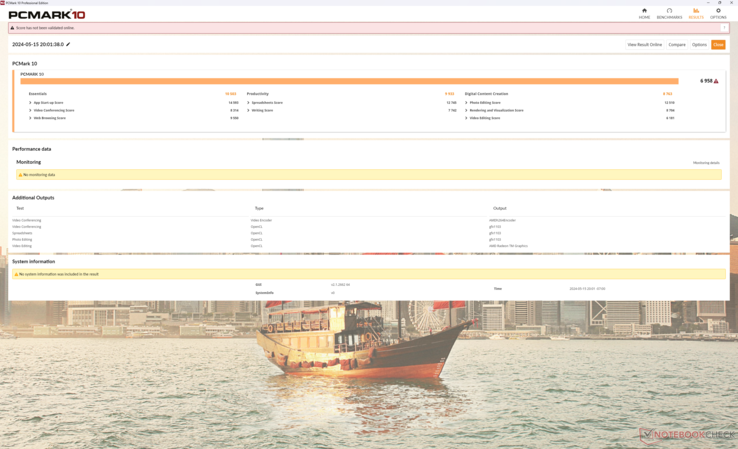Open the Home tab icon

(644, 11)
